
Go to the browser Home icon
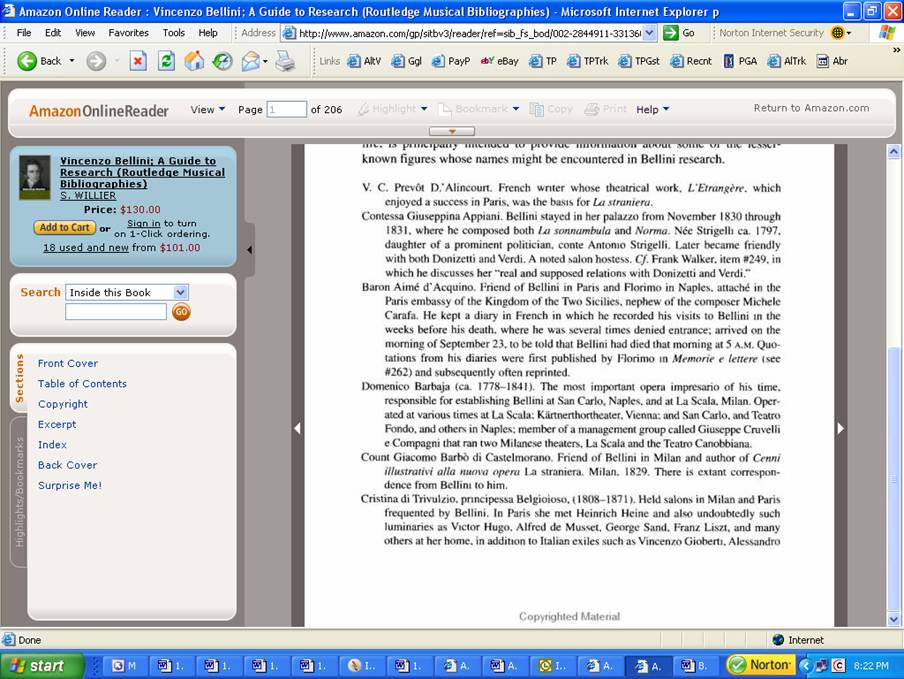point(194,61)
